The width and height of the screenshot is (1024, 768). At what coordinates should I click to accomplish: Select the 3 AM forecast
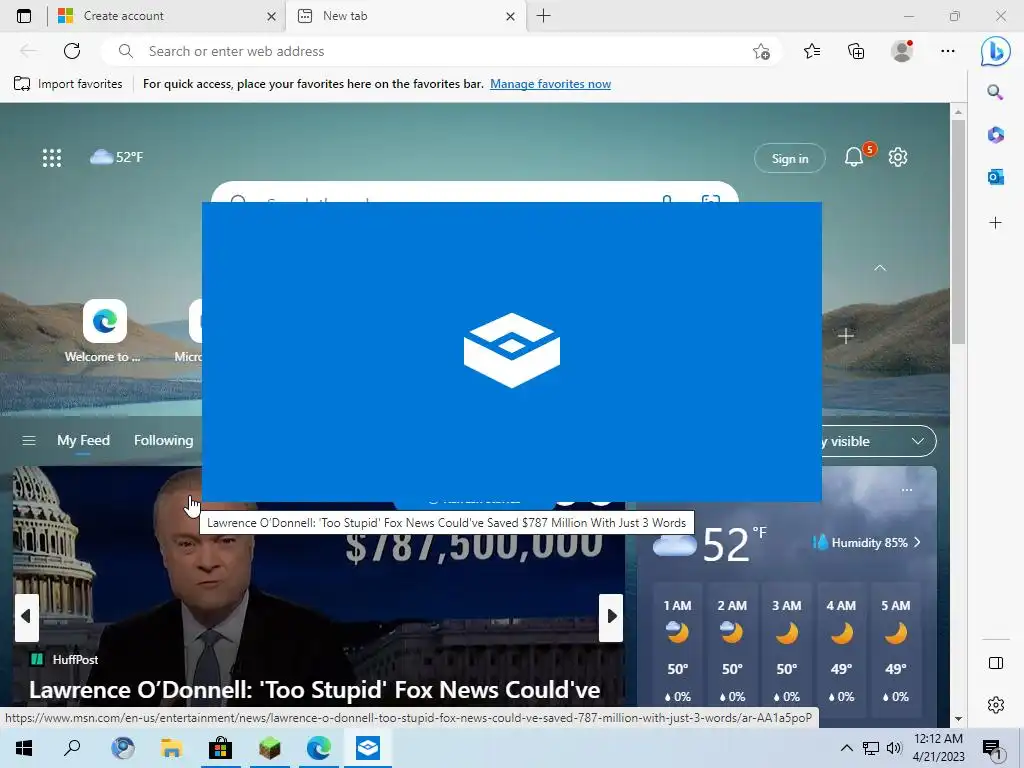[786, 650]
